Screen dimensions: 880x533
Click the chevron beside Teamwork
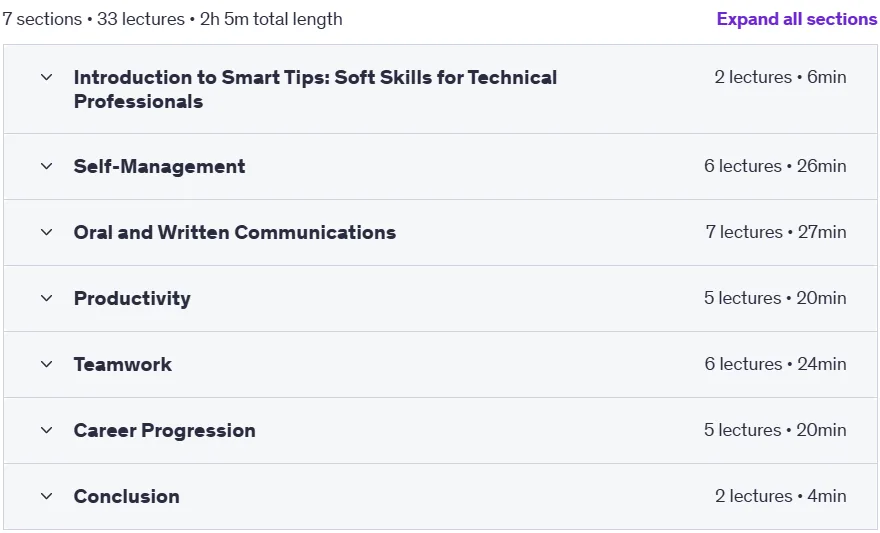pyautogui.click(x=47, y=364)
